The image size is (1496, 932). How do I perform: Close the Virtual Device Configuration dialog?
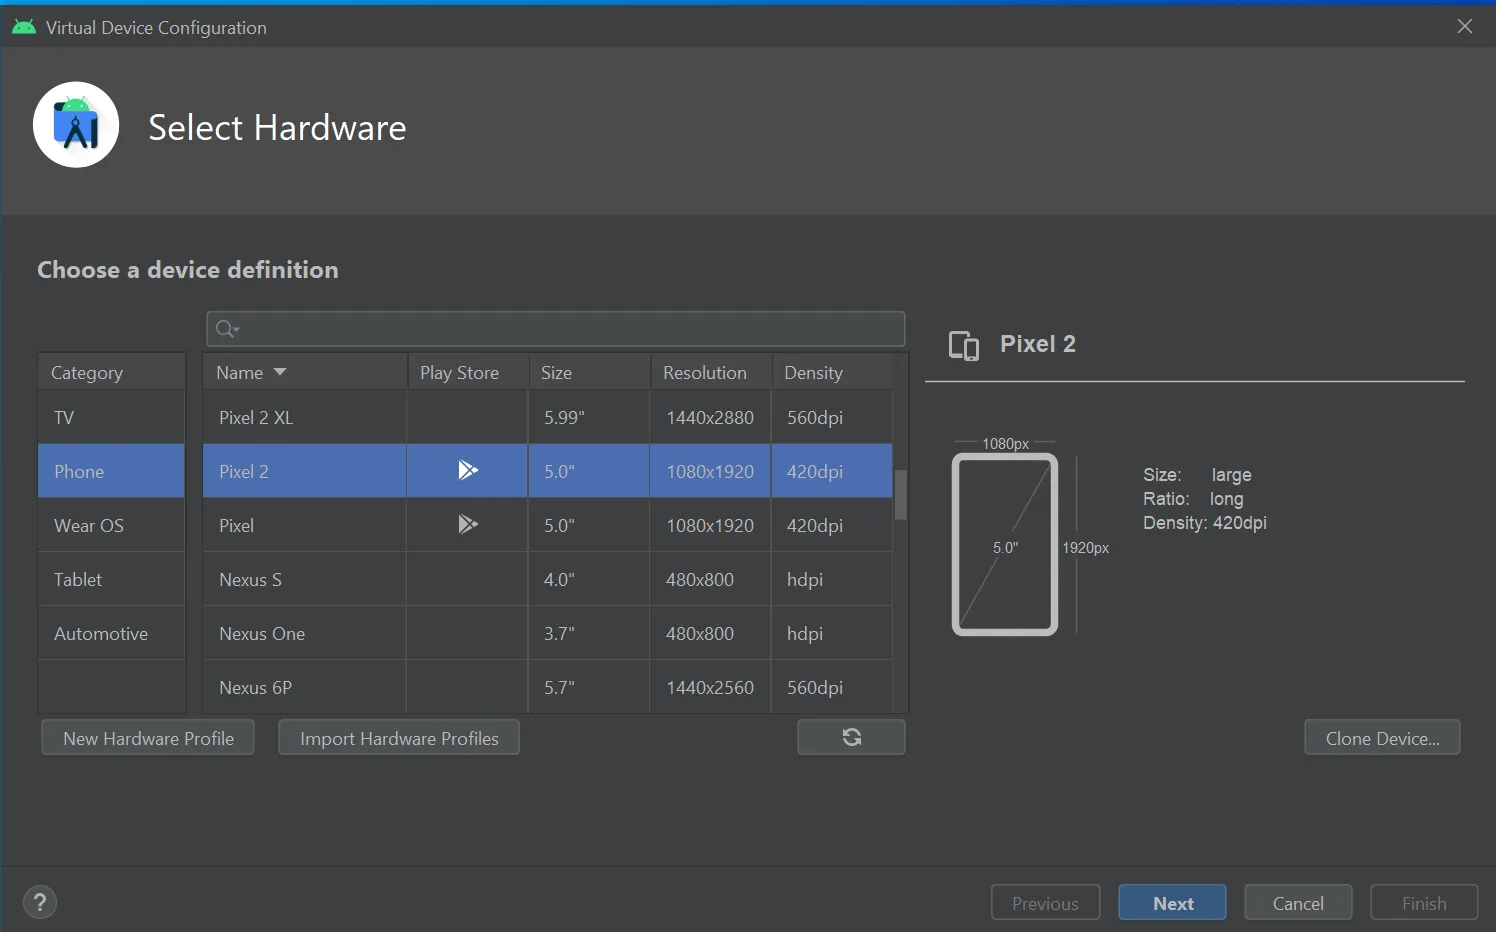tap(1465, 27)
